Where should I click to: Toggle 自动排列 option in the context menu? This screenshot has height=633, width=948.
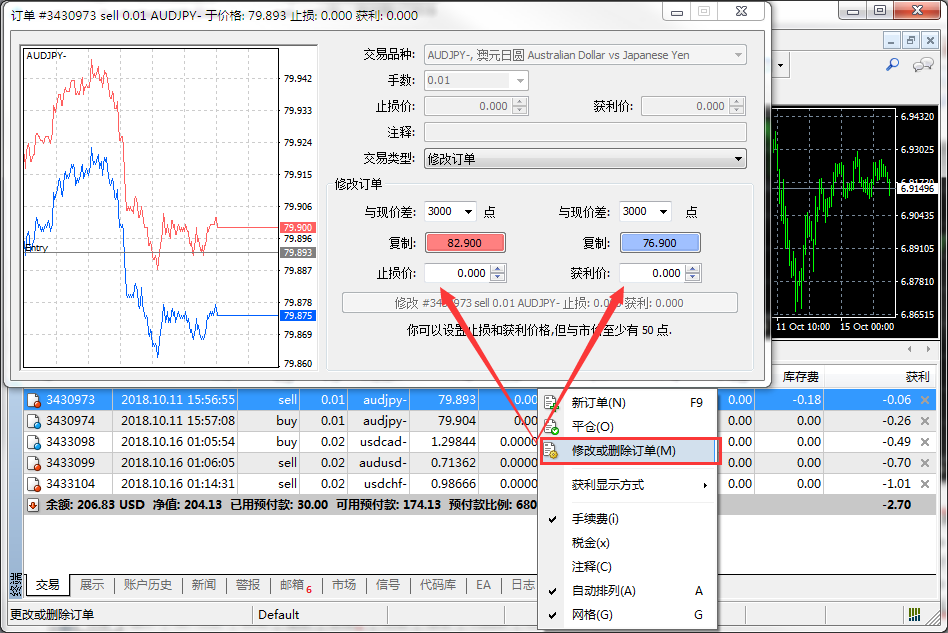tap(603, 591)
